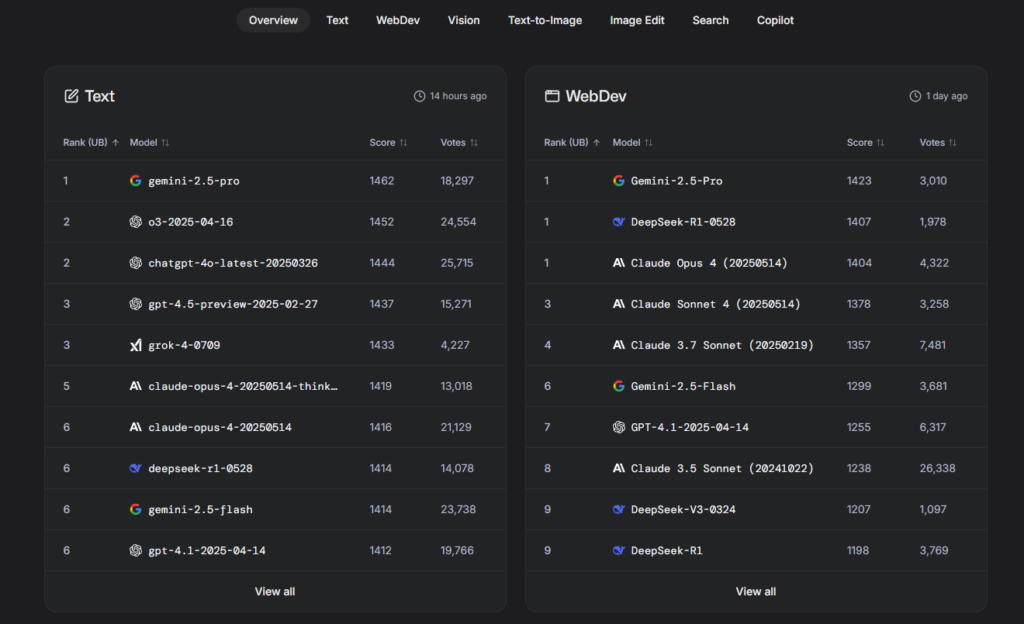Viewport: 1024px width, 624px height.
Task: Click the Anthropic logo in the Text row scoring 1416
Action: click(135, 428)
